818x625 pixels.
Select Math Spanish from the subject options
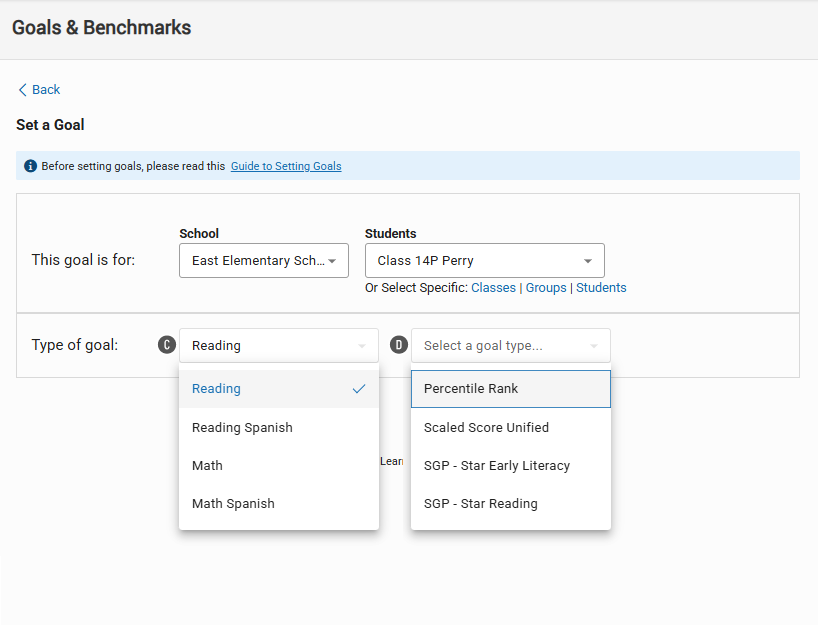point(233,503)
